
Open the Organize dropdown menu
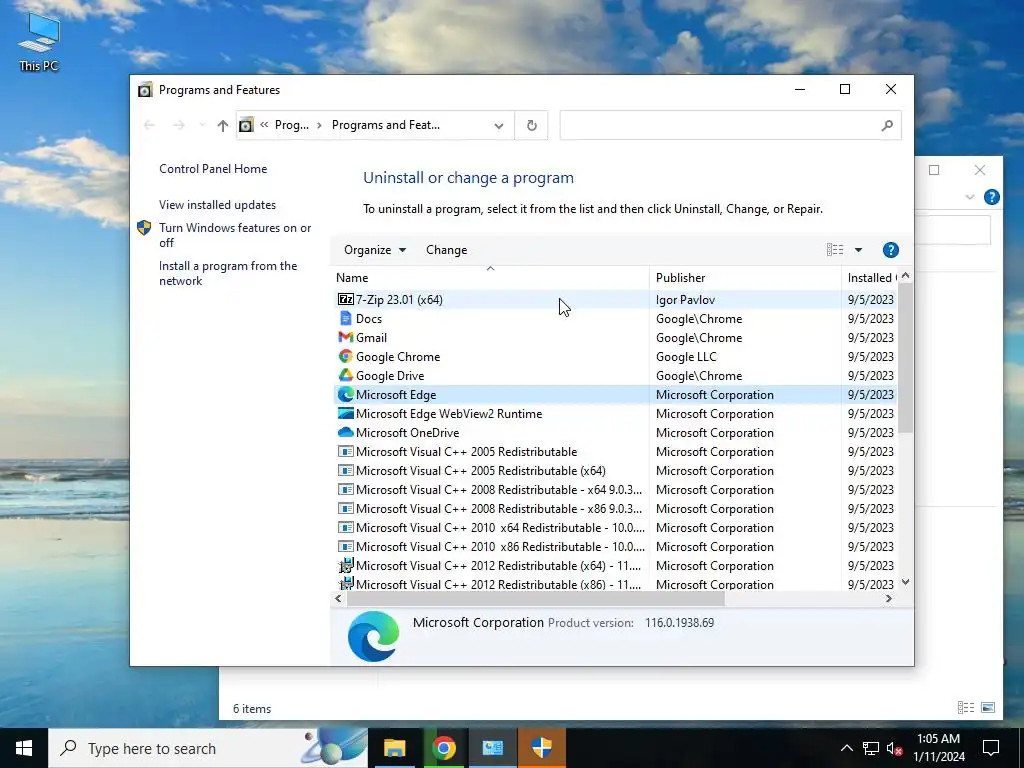pos(375,250)
